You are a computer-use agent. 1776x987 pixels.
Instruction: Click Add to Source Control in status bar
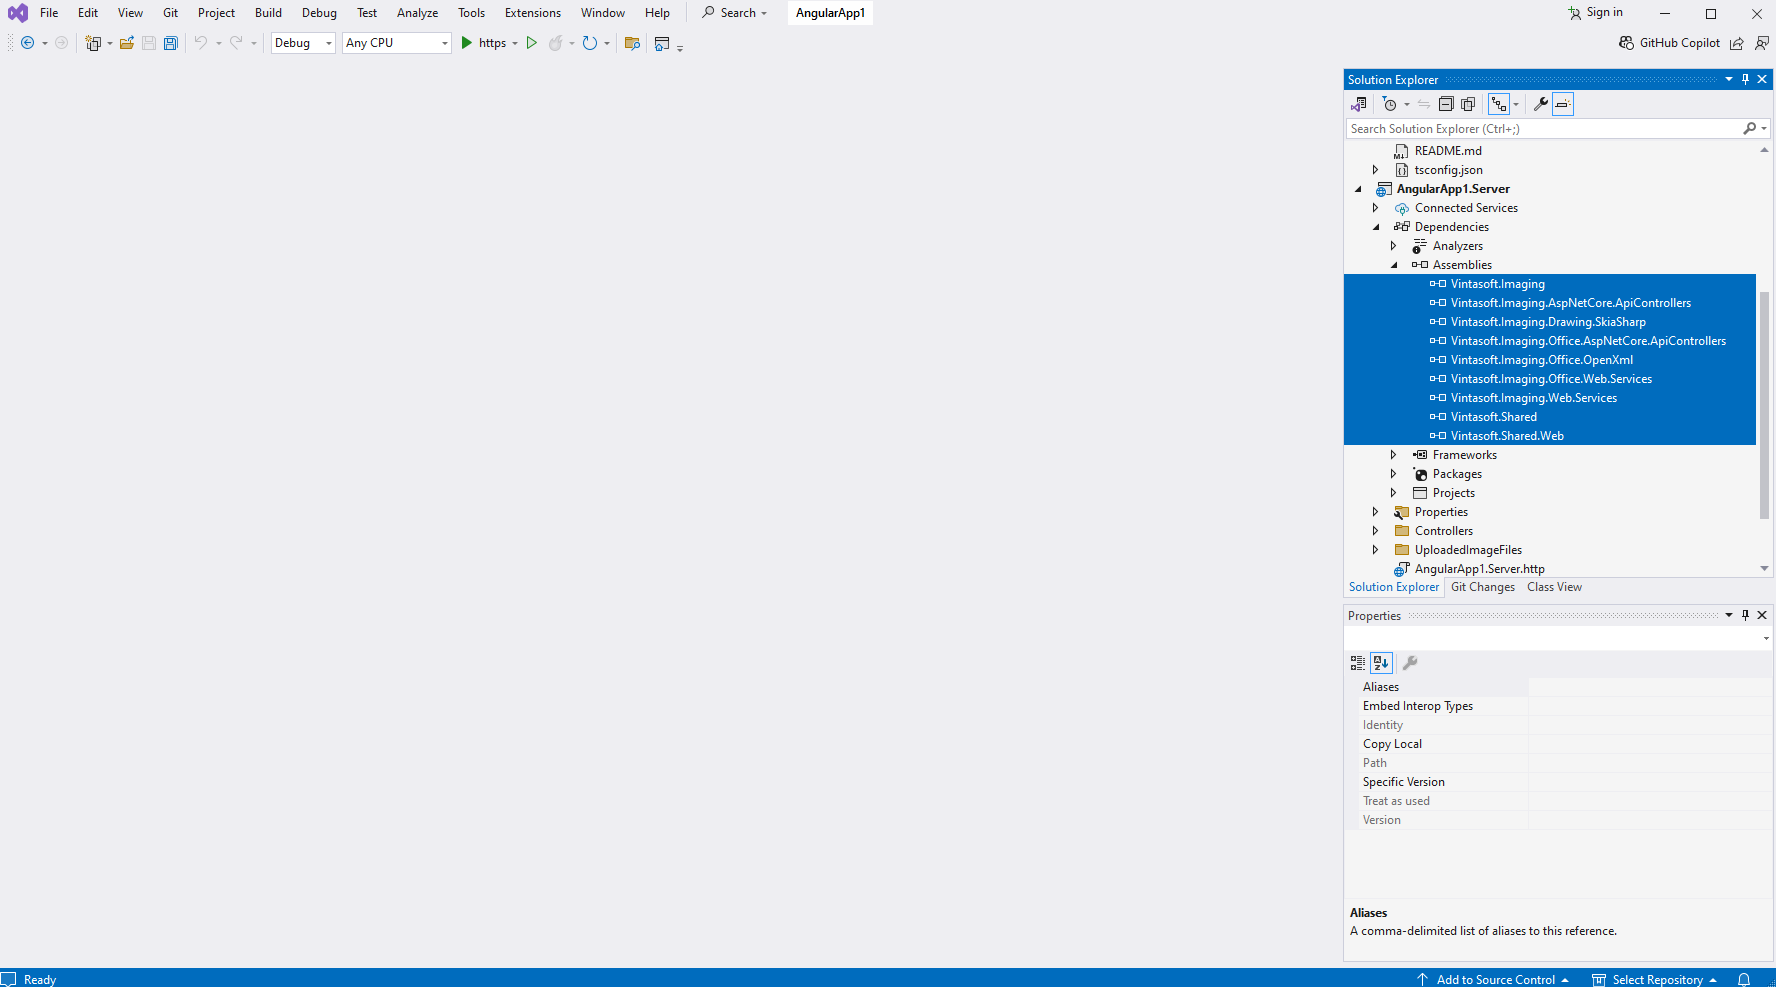coord(1494,979)
